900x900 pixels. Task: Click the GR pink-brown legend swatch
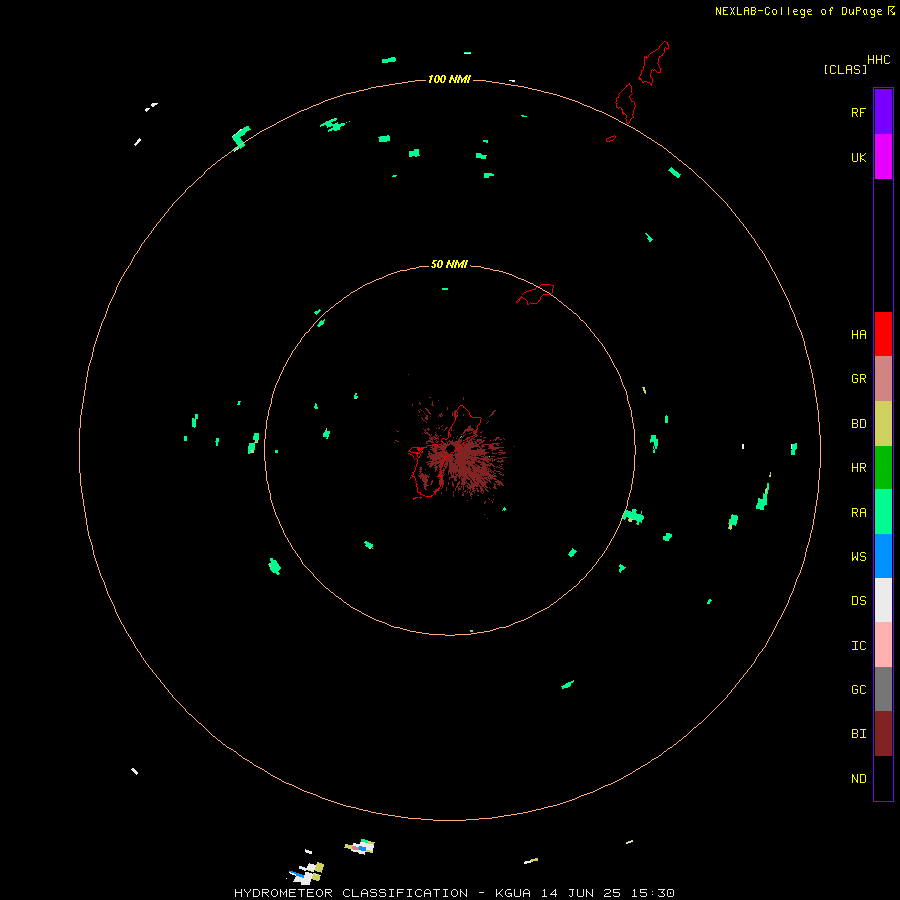click(x=883, y=379)
